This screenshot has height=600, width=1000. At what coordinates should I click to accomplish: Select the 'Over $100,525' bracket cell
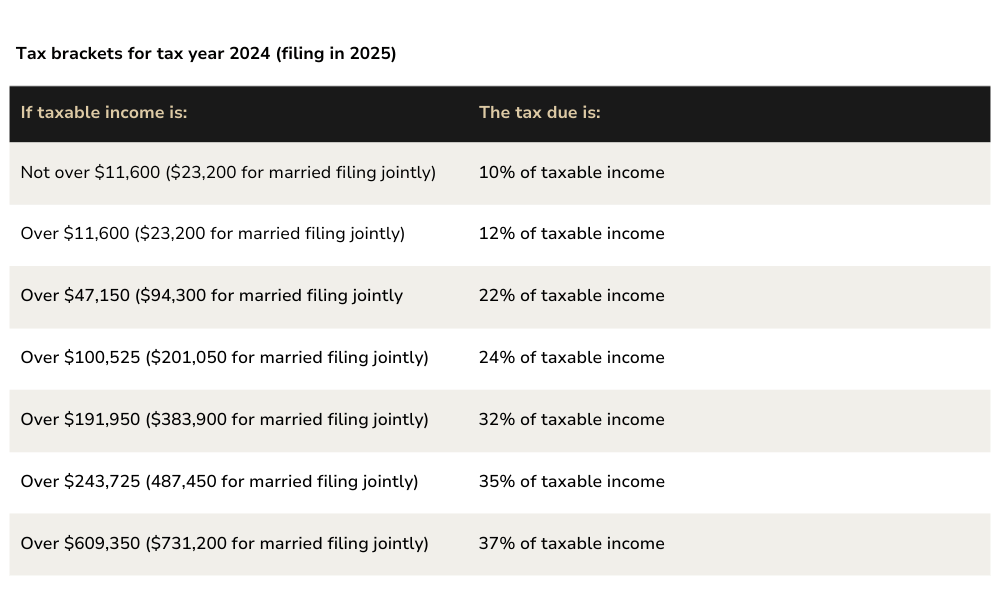(x=224, y=358)
